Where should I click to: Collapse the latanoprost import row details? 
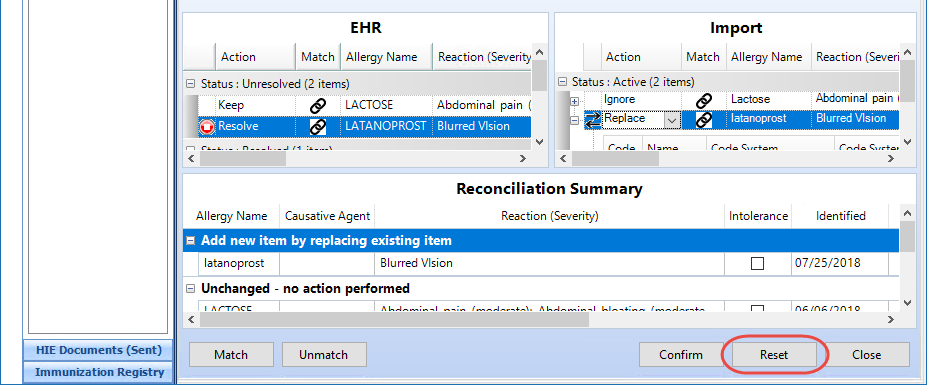(x=574, y=120)
